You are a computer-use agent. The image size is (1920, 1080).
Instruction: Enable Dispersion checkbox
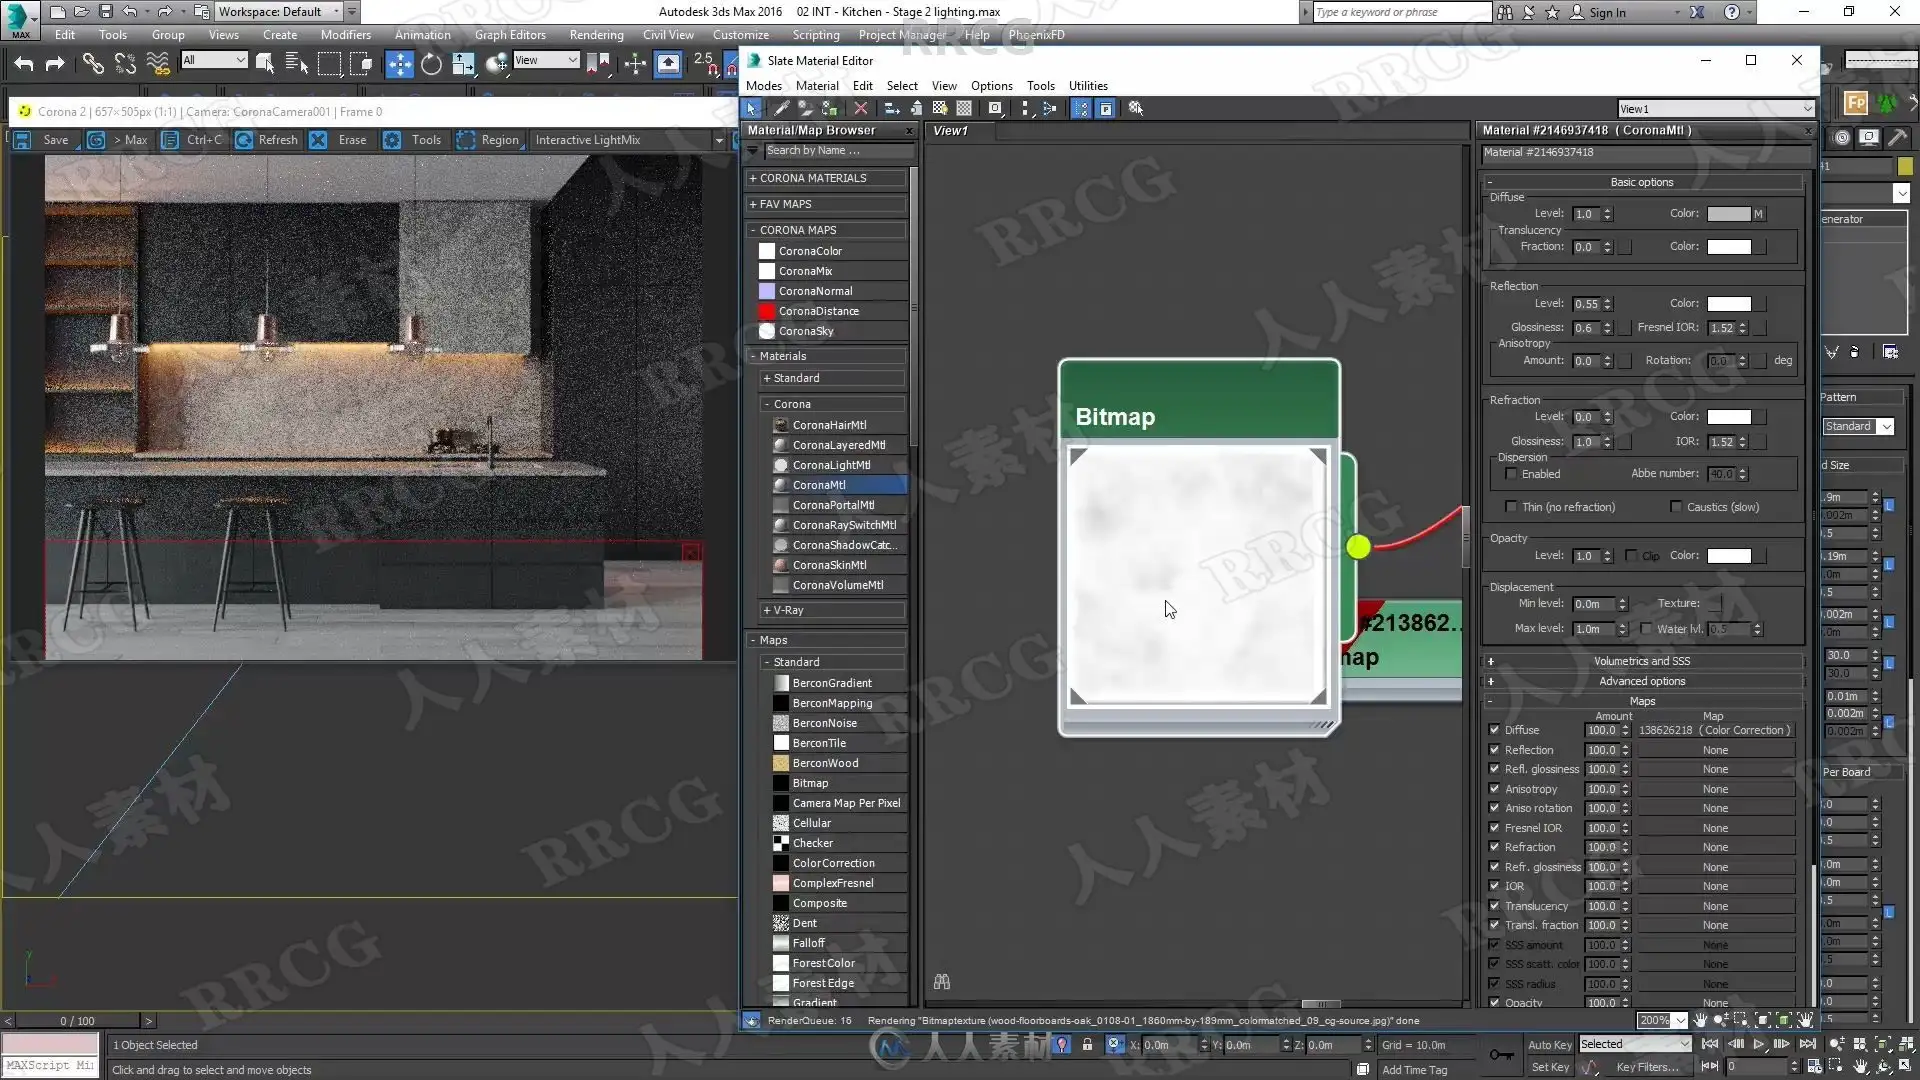(x=1512, y=474)
